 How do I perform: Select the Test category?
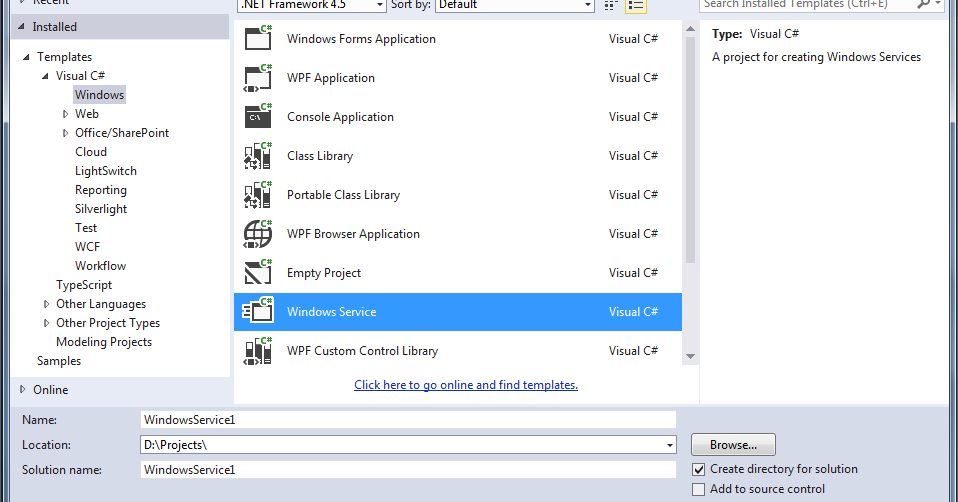click(86, 227)
